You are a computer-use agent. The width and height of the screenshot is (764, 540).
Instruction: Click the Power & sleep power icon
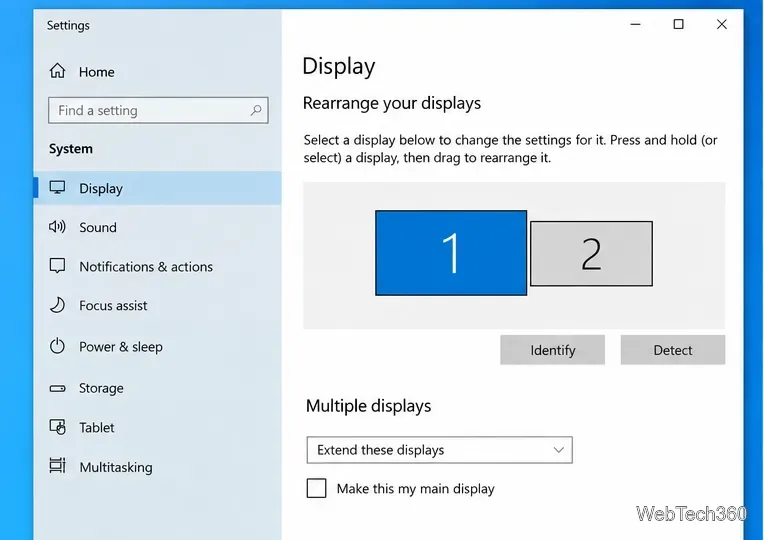(57, 346)
